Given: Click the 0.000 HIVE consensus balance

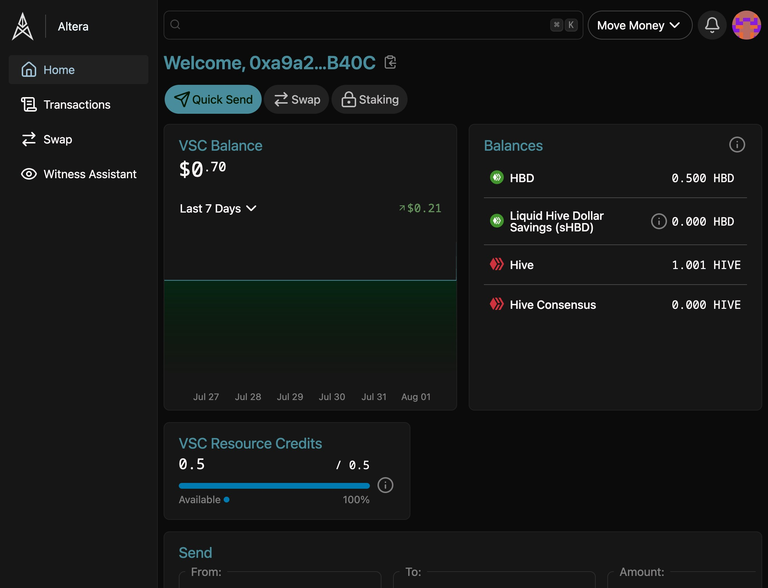Looking at the screenshot, I should click(706, 305).
